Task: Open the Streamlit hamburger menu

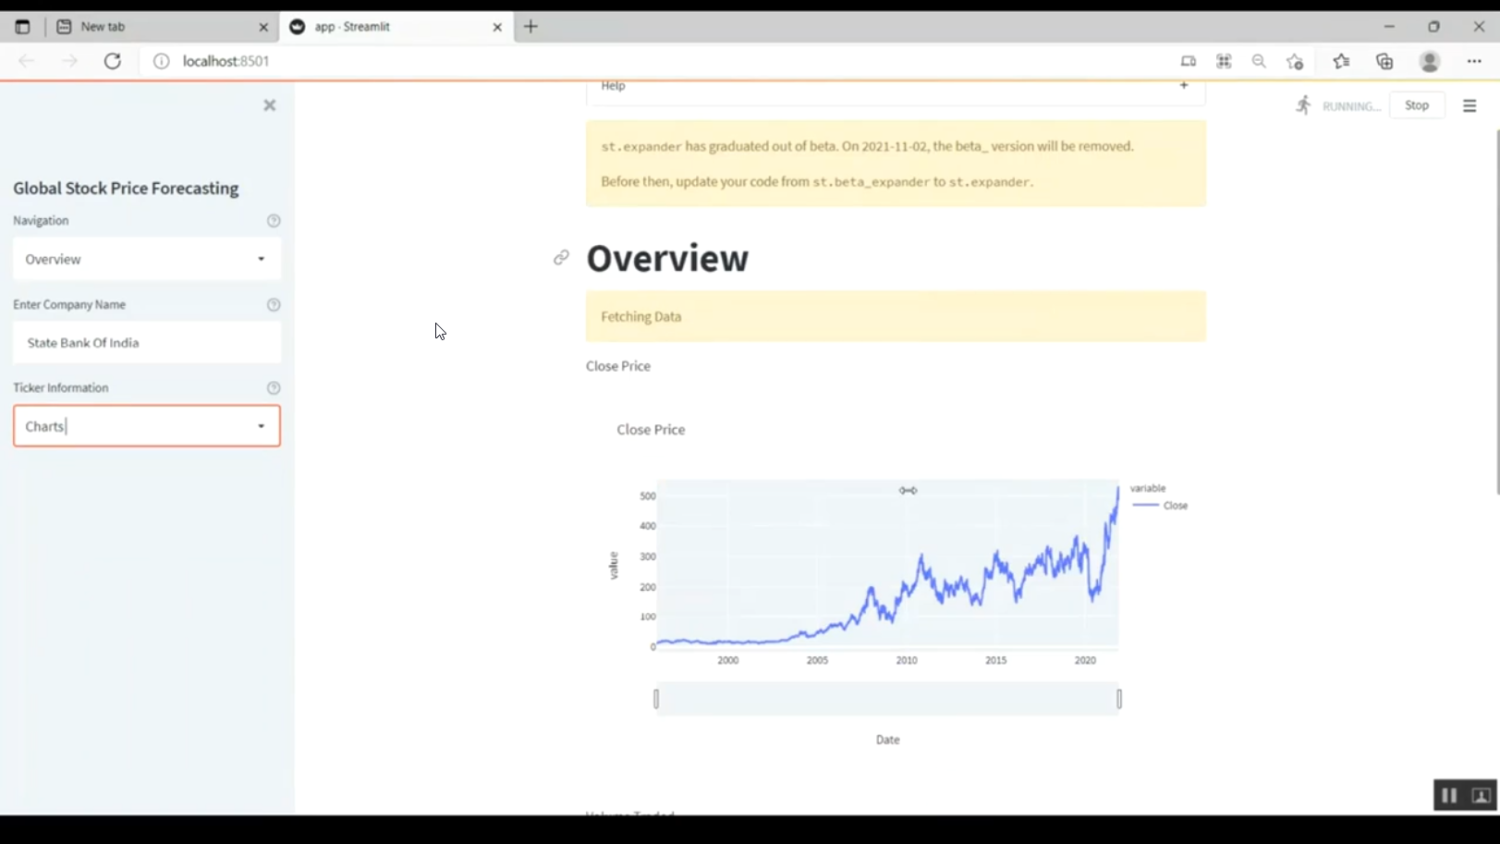Action: click(1469, 106)
